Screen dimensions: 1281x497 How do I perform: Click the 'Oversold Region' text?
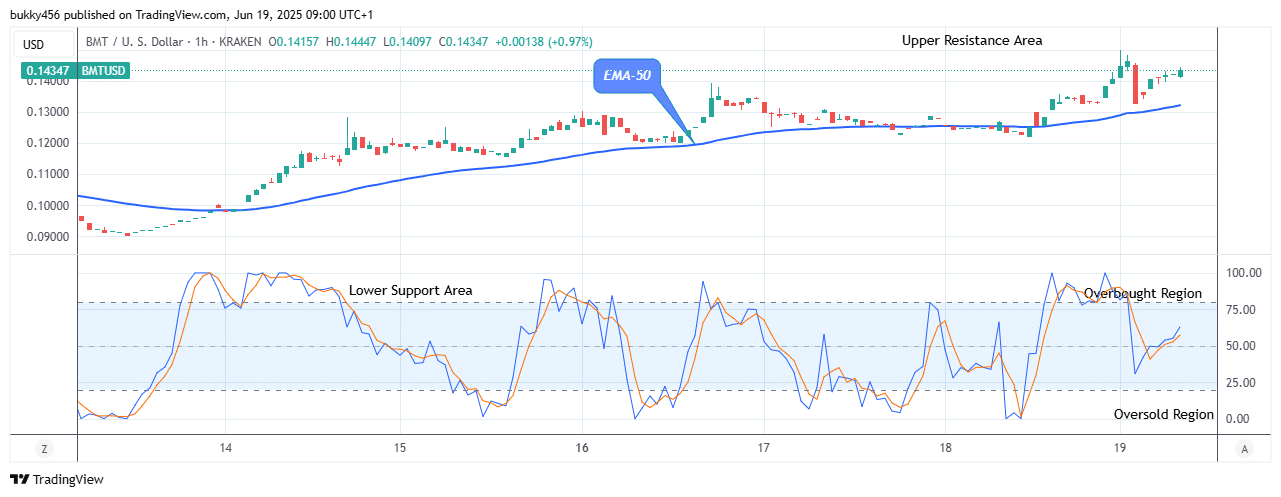[1164, 414]
